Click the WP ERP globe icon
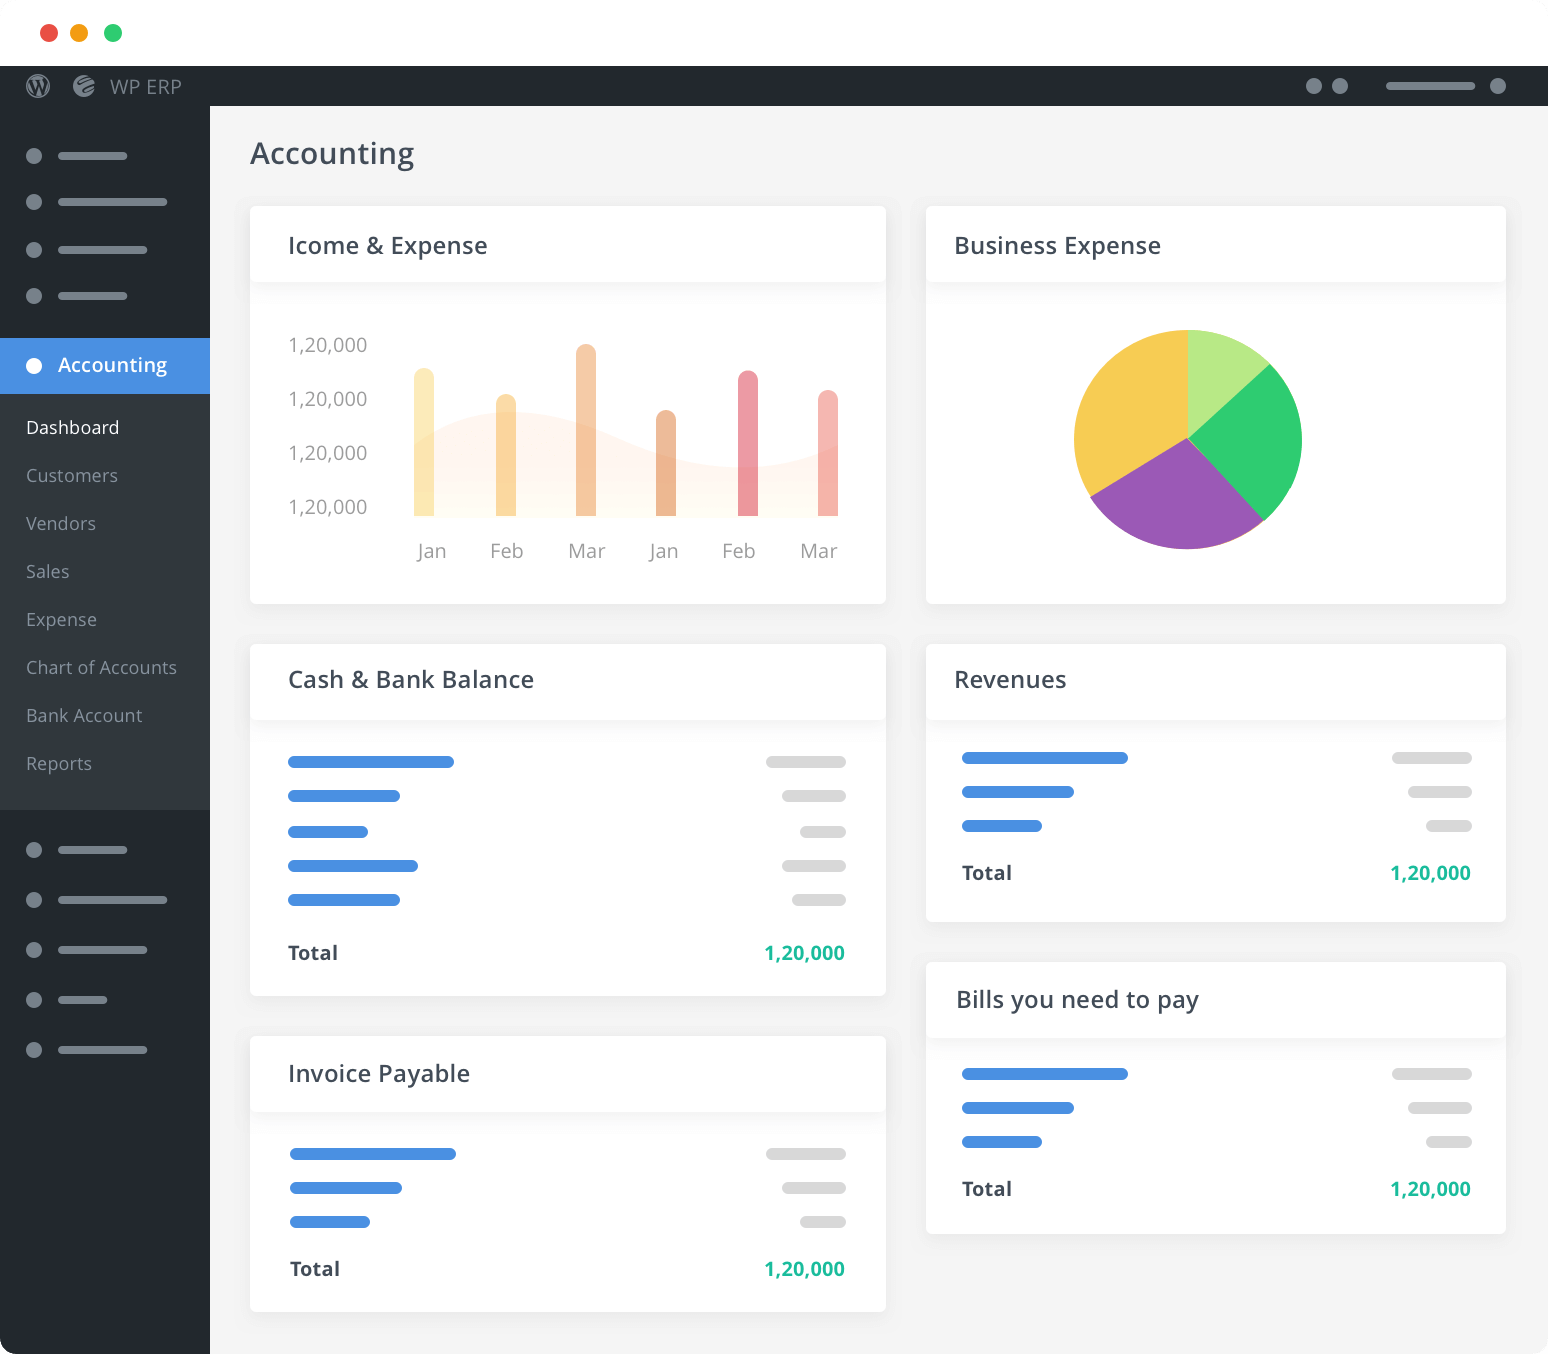 pyautogui.click(x=82, y=86)
